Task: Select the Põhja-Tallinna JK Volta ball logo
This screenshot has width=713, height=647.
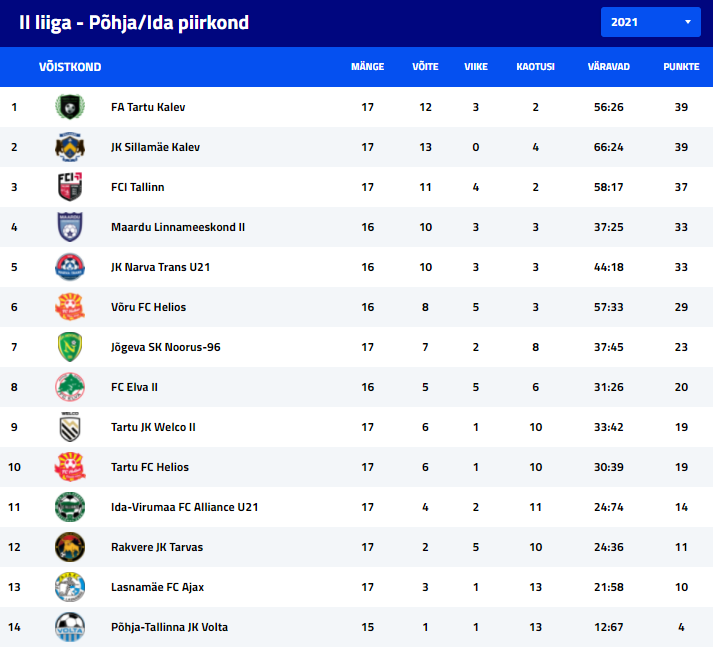Action: click(70, 627)
